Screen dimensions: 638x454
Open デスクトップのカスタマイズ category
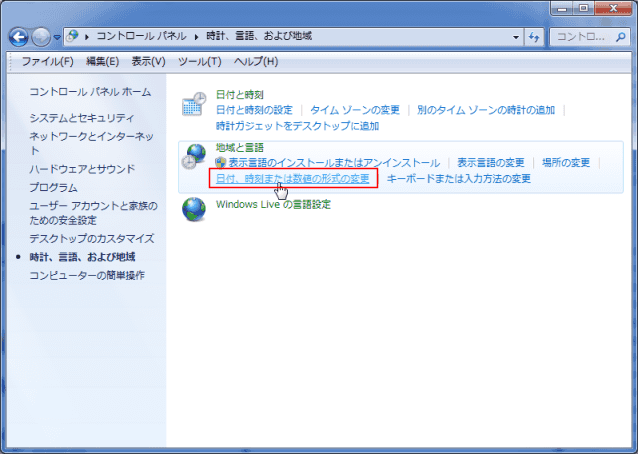click(92, 238)
